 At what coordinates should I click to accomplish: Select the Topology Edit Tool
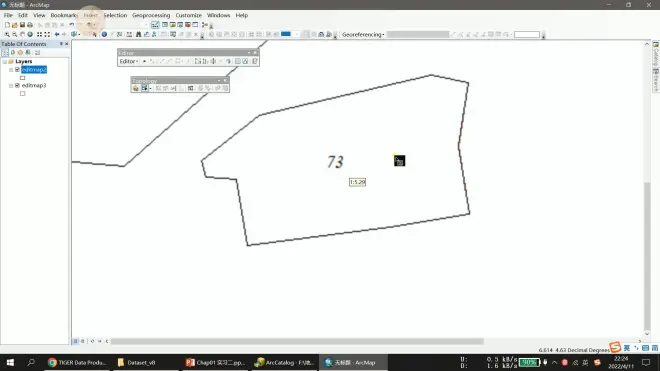pyautogui.click(x=144, y=88)
